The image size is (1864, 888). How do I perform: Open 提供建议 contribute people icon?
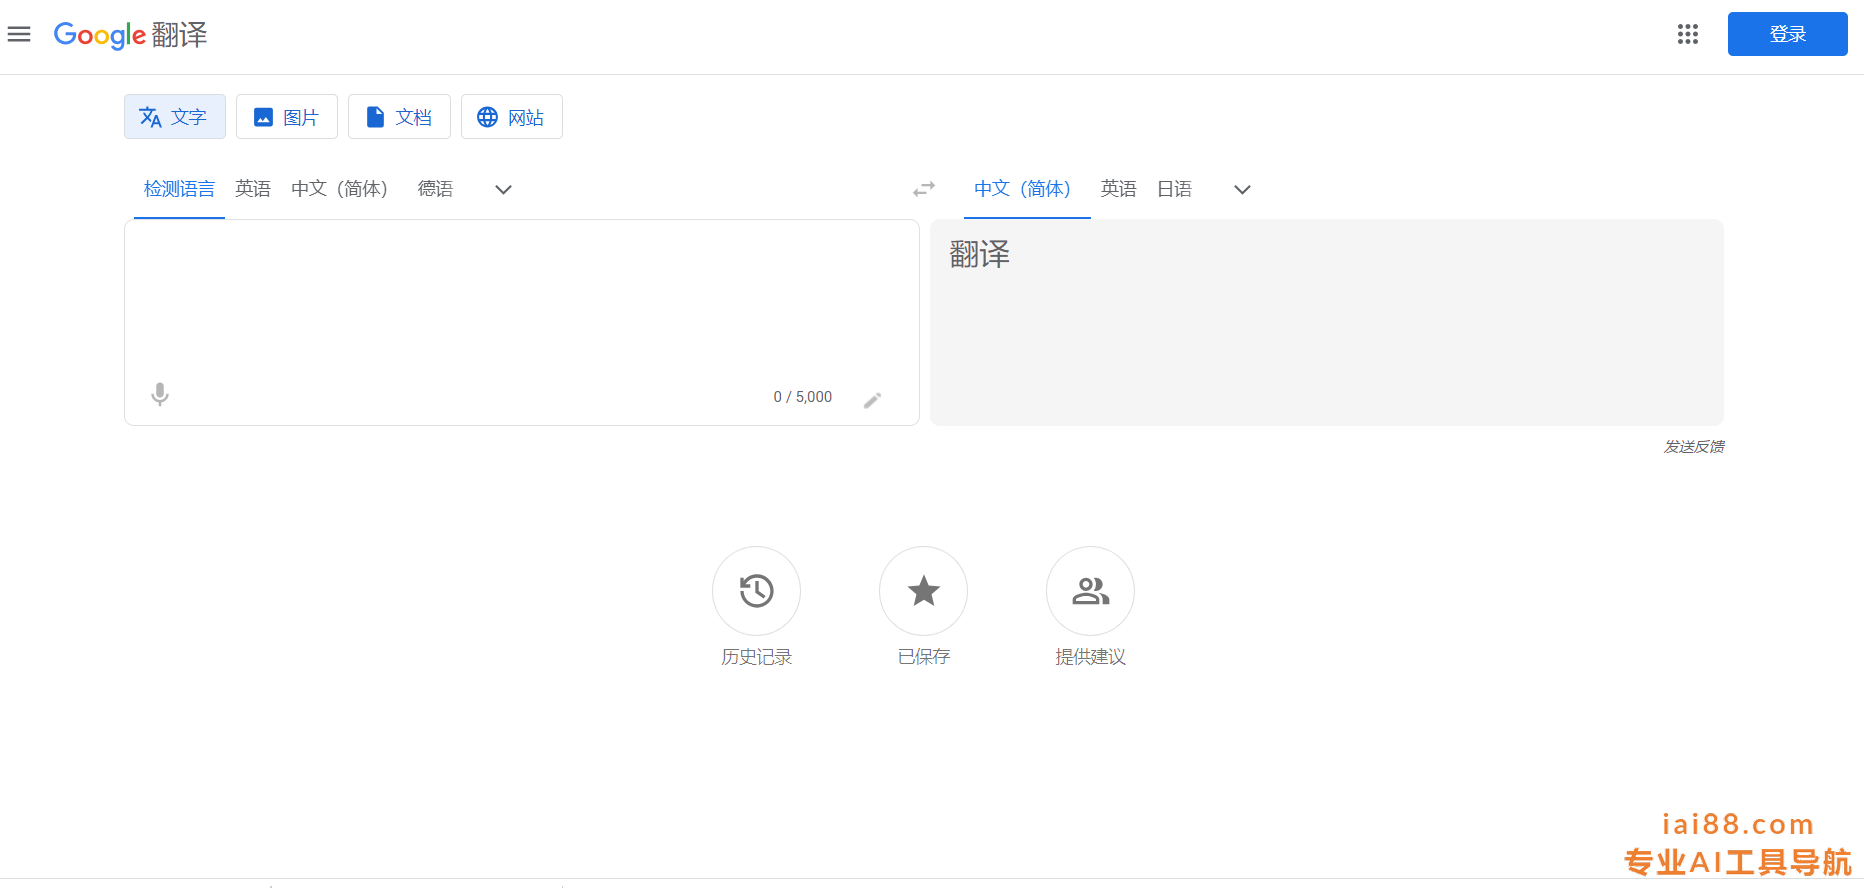coord(1090,591)
